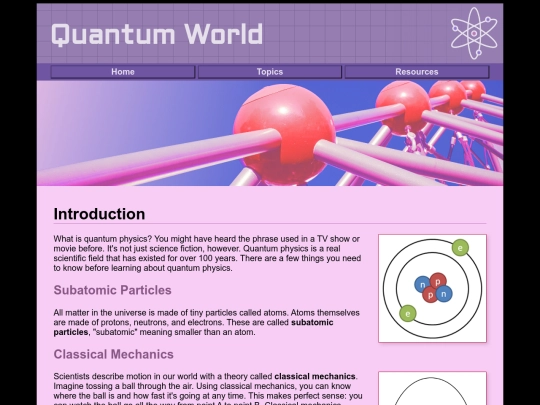Image resolution: width=540 pixels, height=405 pixels.
Task: Click the Introduction heading
Action: 99,214
